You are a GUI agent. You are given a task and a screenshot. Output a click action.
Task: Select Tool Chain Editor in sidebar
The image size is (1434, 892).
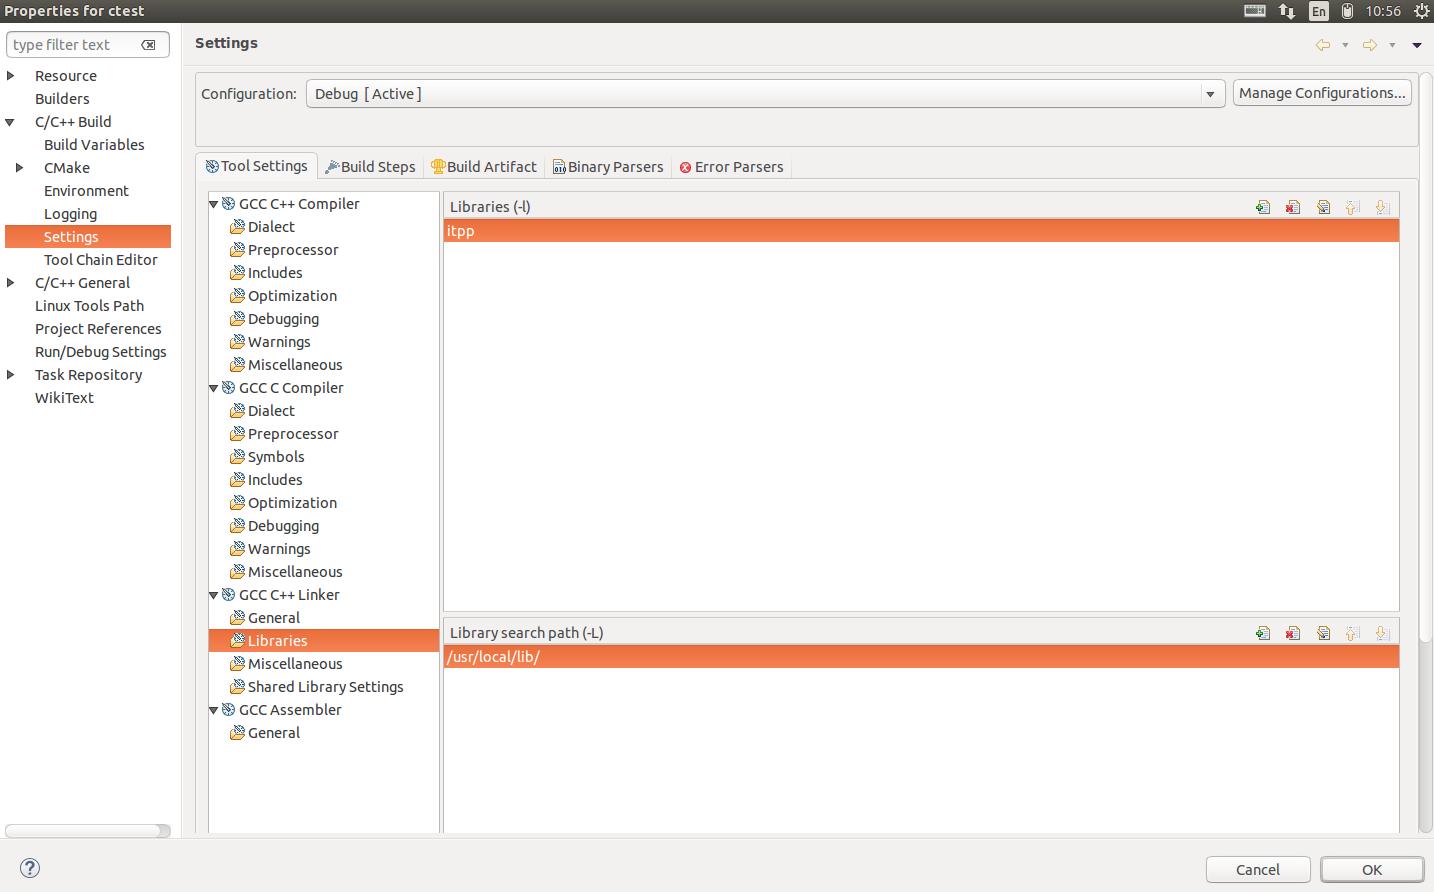click(x=100, y=260)
